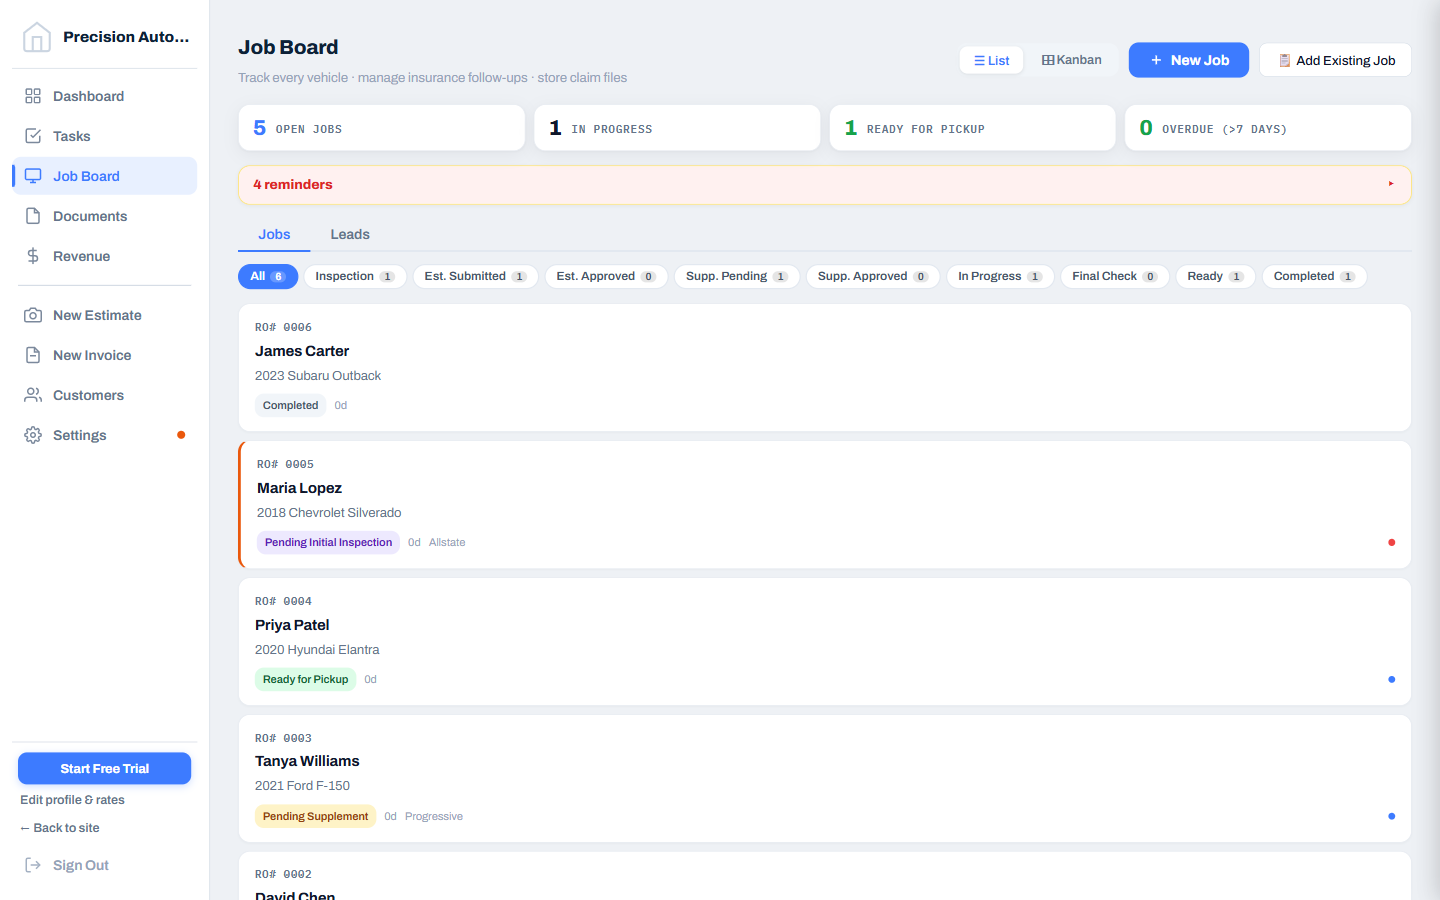Click the Ready for Pickup status badge
Viewport: 1440px width, 900px height.
point(305,679)
